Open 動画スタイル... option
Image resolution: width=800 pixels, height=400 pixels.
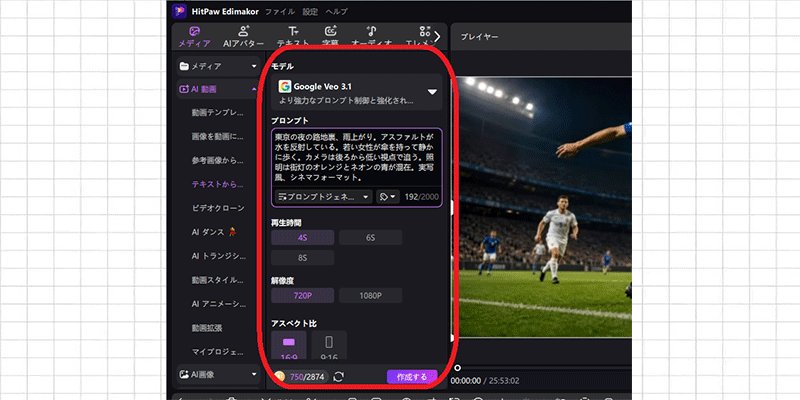tap(218, 280)
